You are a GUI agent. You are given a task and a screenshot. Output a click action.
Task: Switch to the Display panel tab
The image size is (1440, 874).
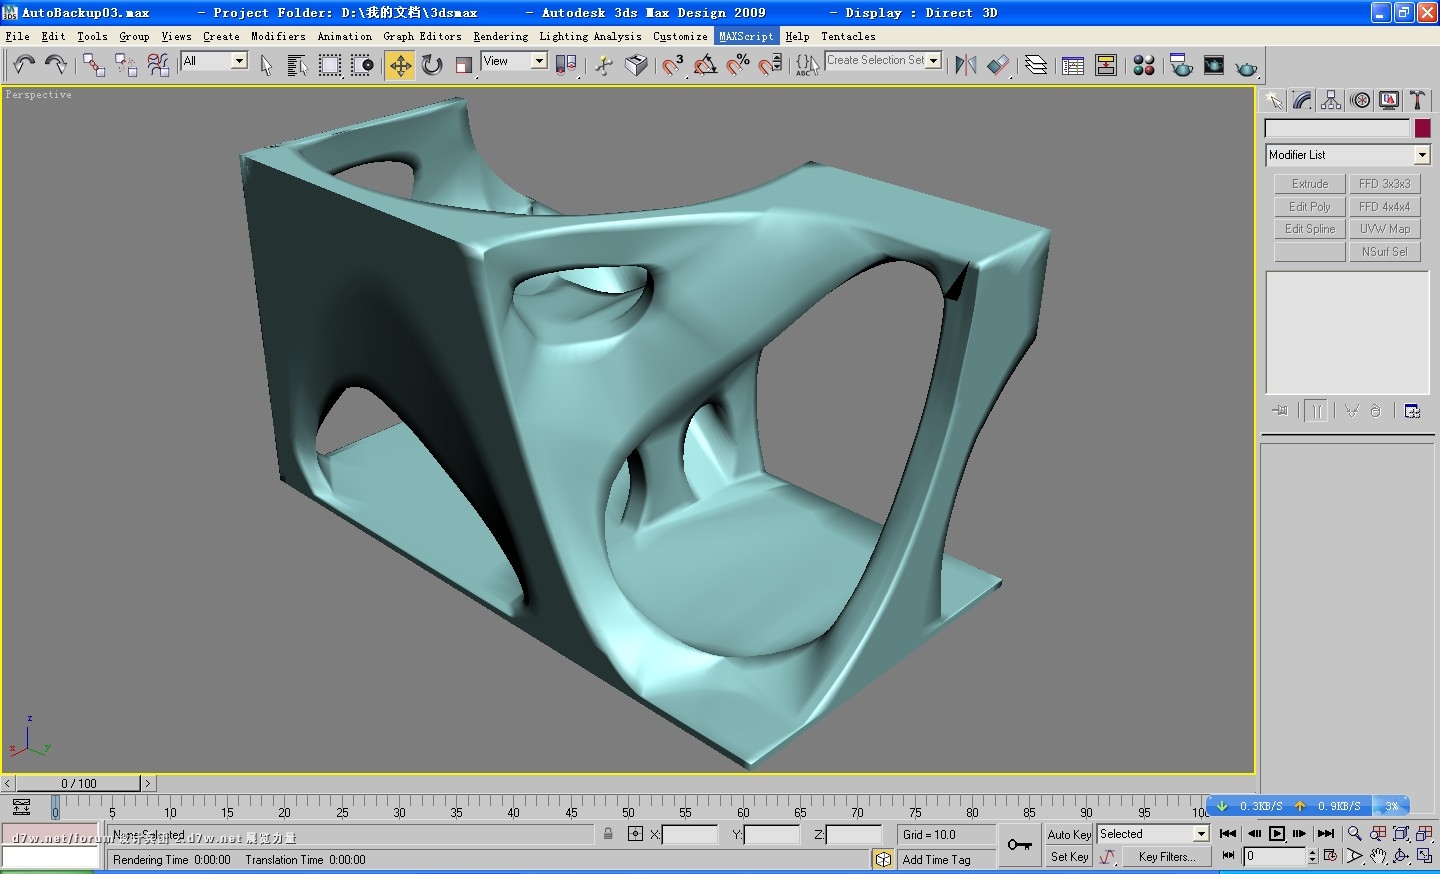[x=1389, y=100]
